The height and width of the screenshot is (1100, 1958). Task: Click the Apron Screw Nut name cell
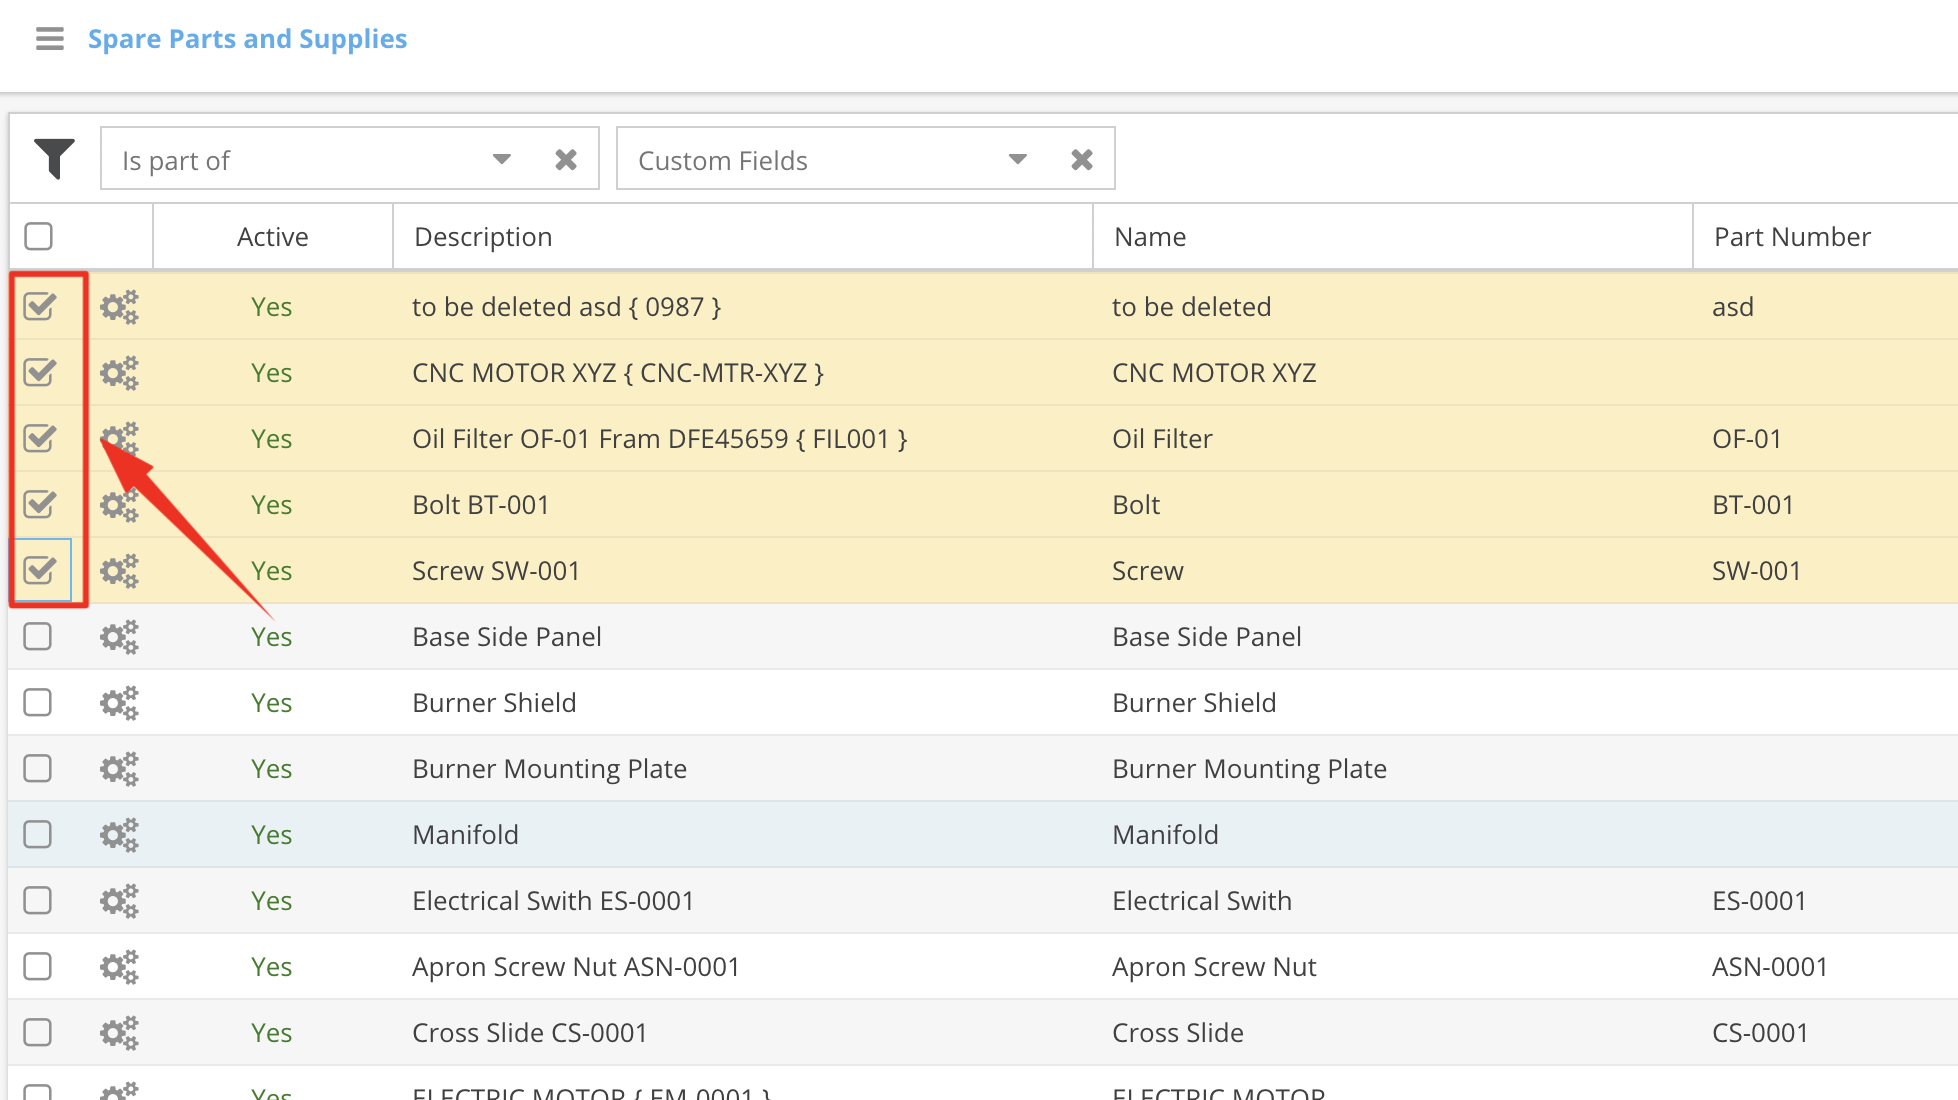1214,967
